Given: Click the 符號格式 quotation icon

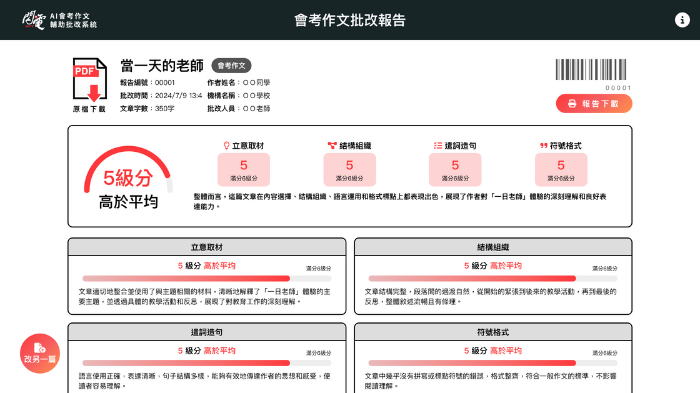Looking at the screenshot, I should pos(543,146).
